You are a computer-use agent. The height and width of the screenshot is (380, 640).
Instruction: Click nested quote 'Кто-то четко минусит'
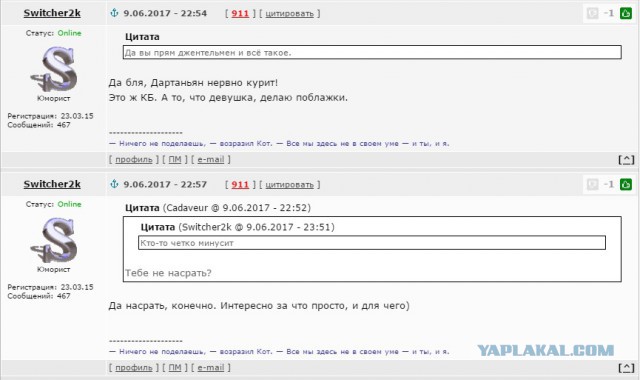point(187,243)
